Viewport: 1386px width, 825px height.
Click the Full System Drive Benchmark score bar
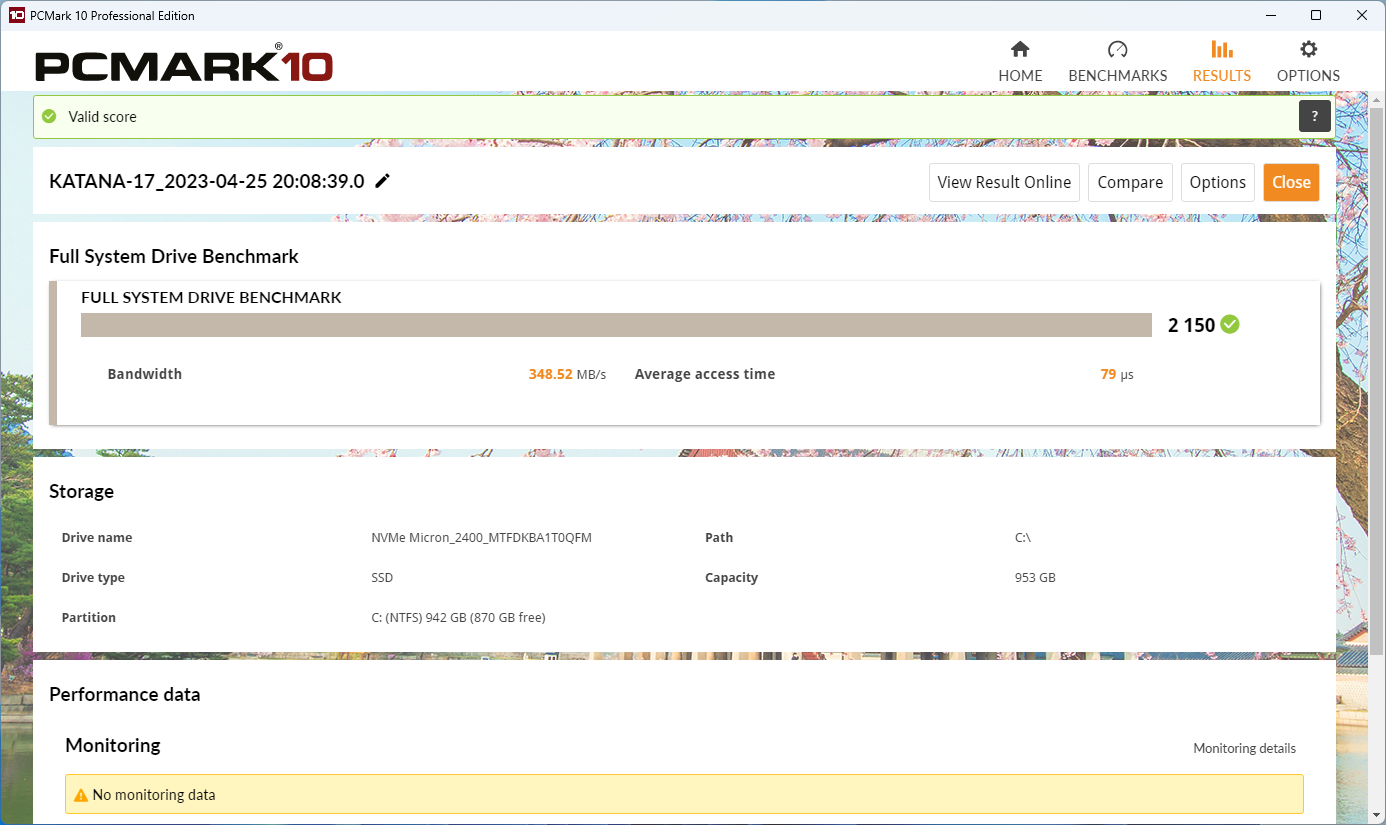coord(616,325)
